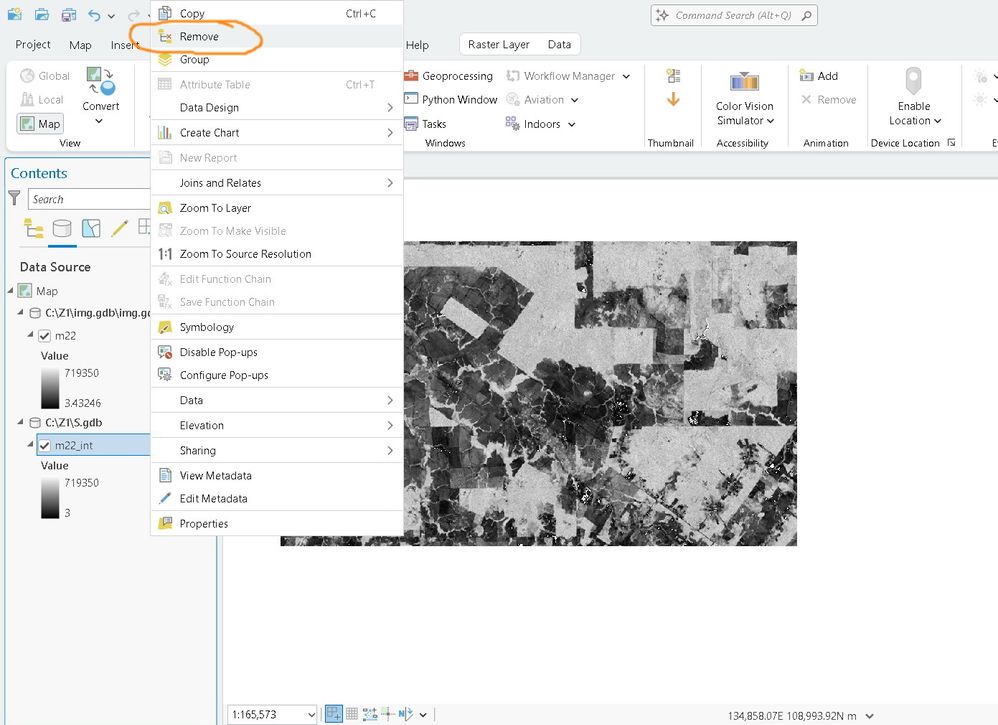Click Enable Location button

914,97
